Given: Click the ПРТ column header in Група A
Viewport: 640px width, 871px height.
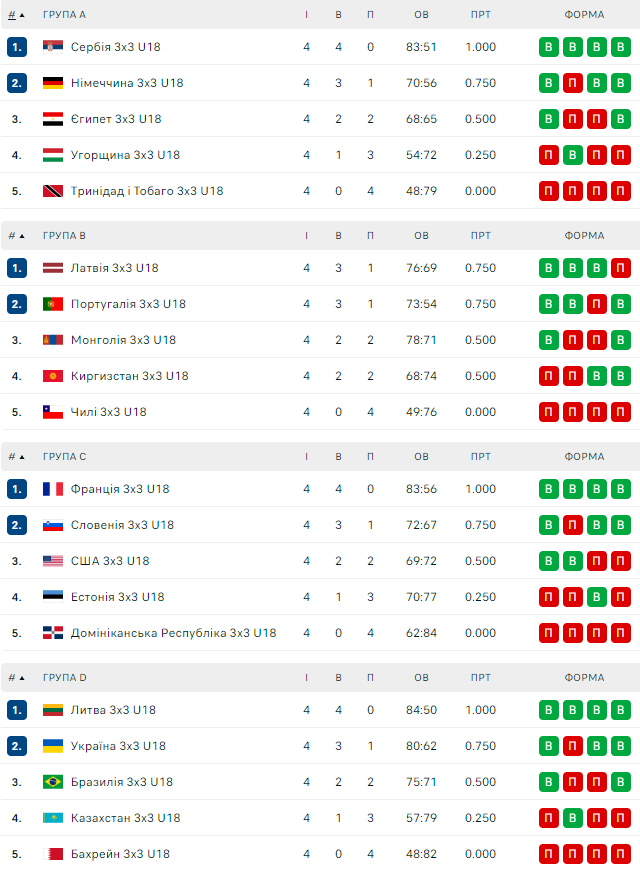Looking at the screenshot, I should 480,15.
